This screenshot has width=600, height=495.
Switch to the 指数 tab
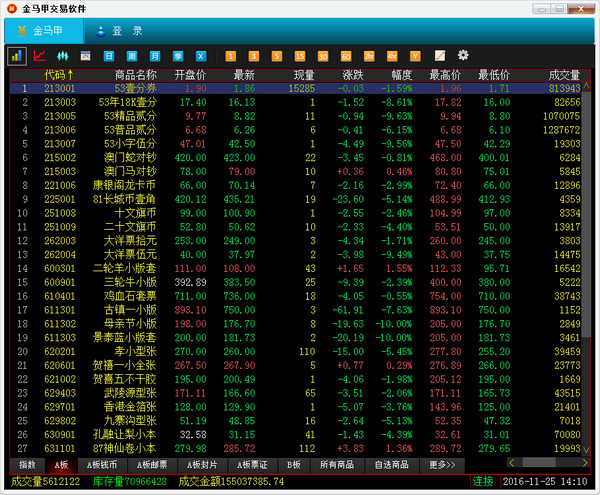pyautogui.click(x=27, y=465)
